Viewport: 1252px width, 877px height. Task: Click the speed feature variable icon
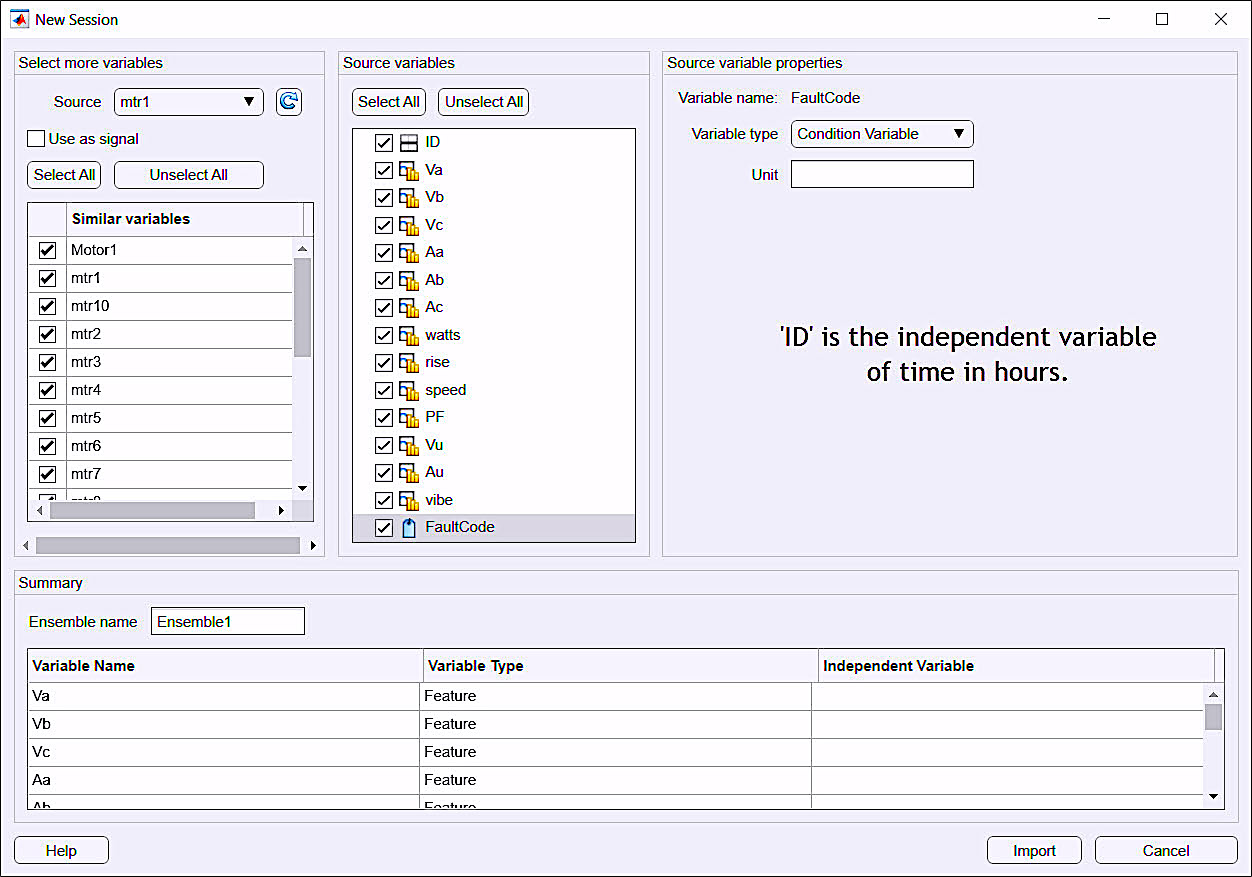[x=408, y=390]
